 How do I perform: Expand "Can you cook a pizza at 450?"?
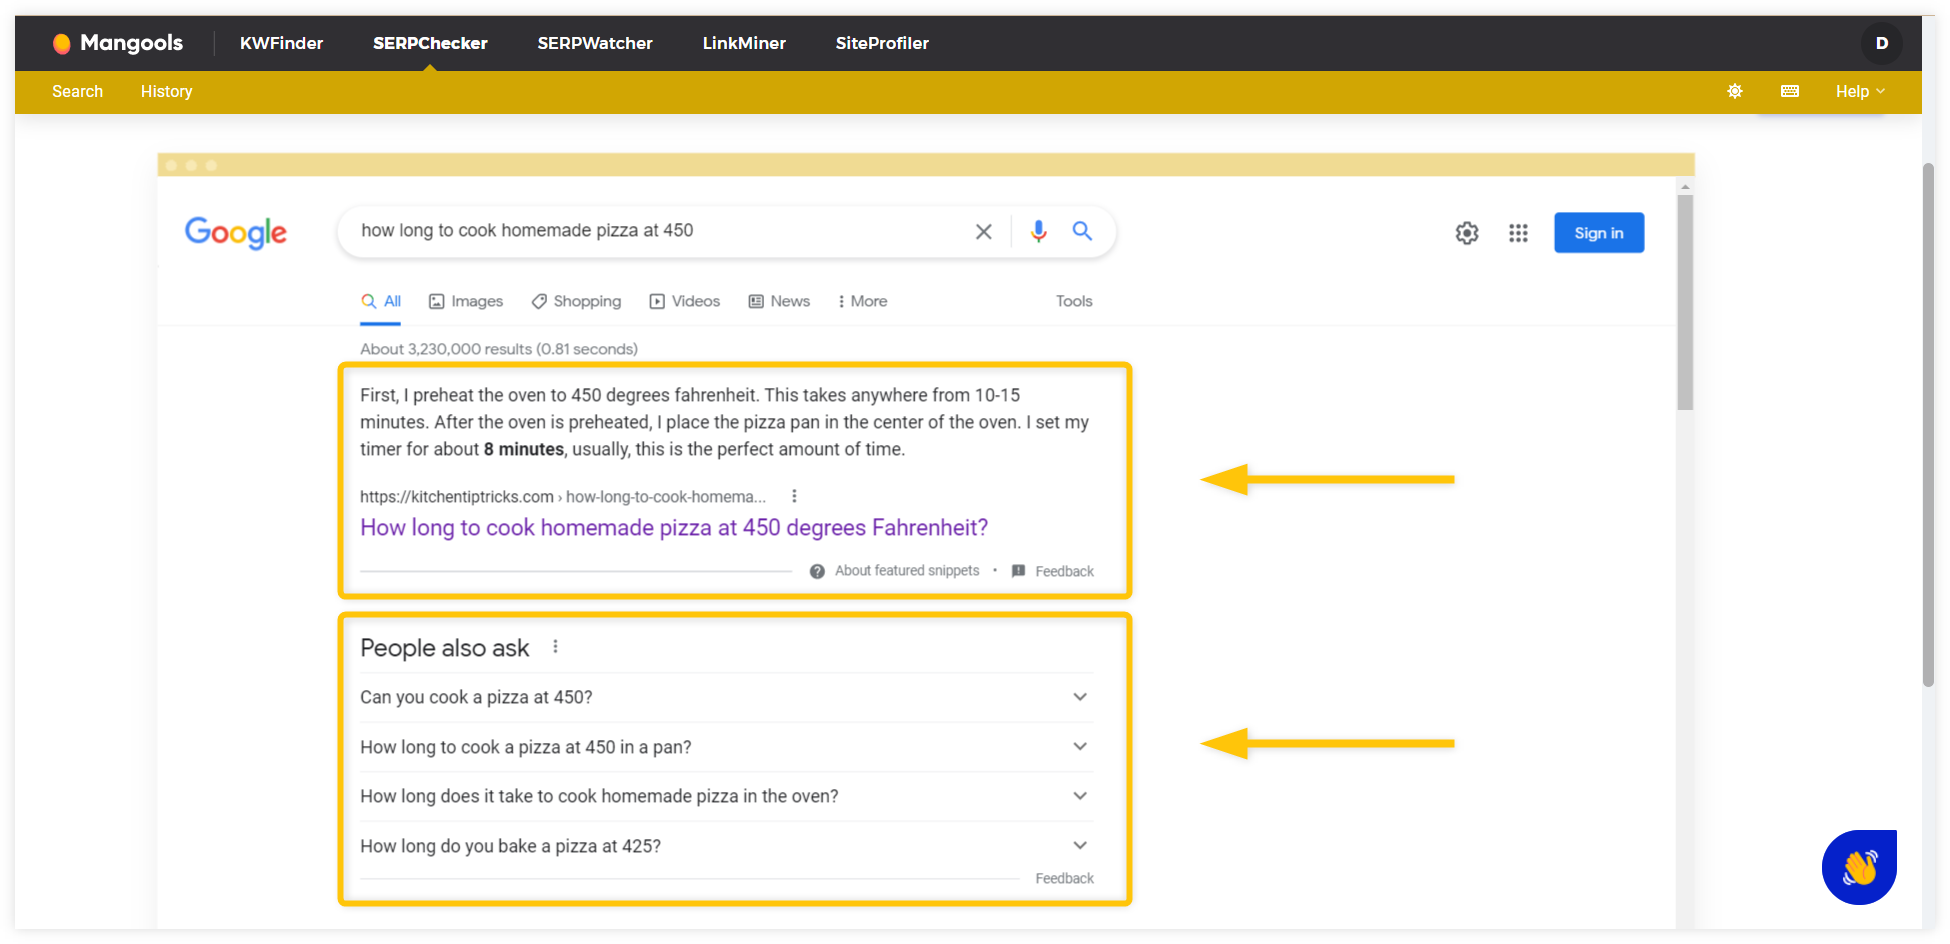pyautogui.click(x=726, y=697)
